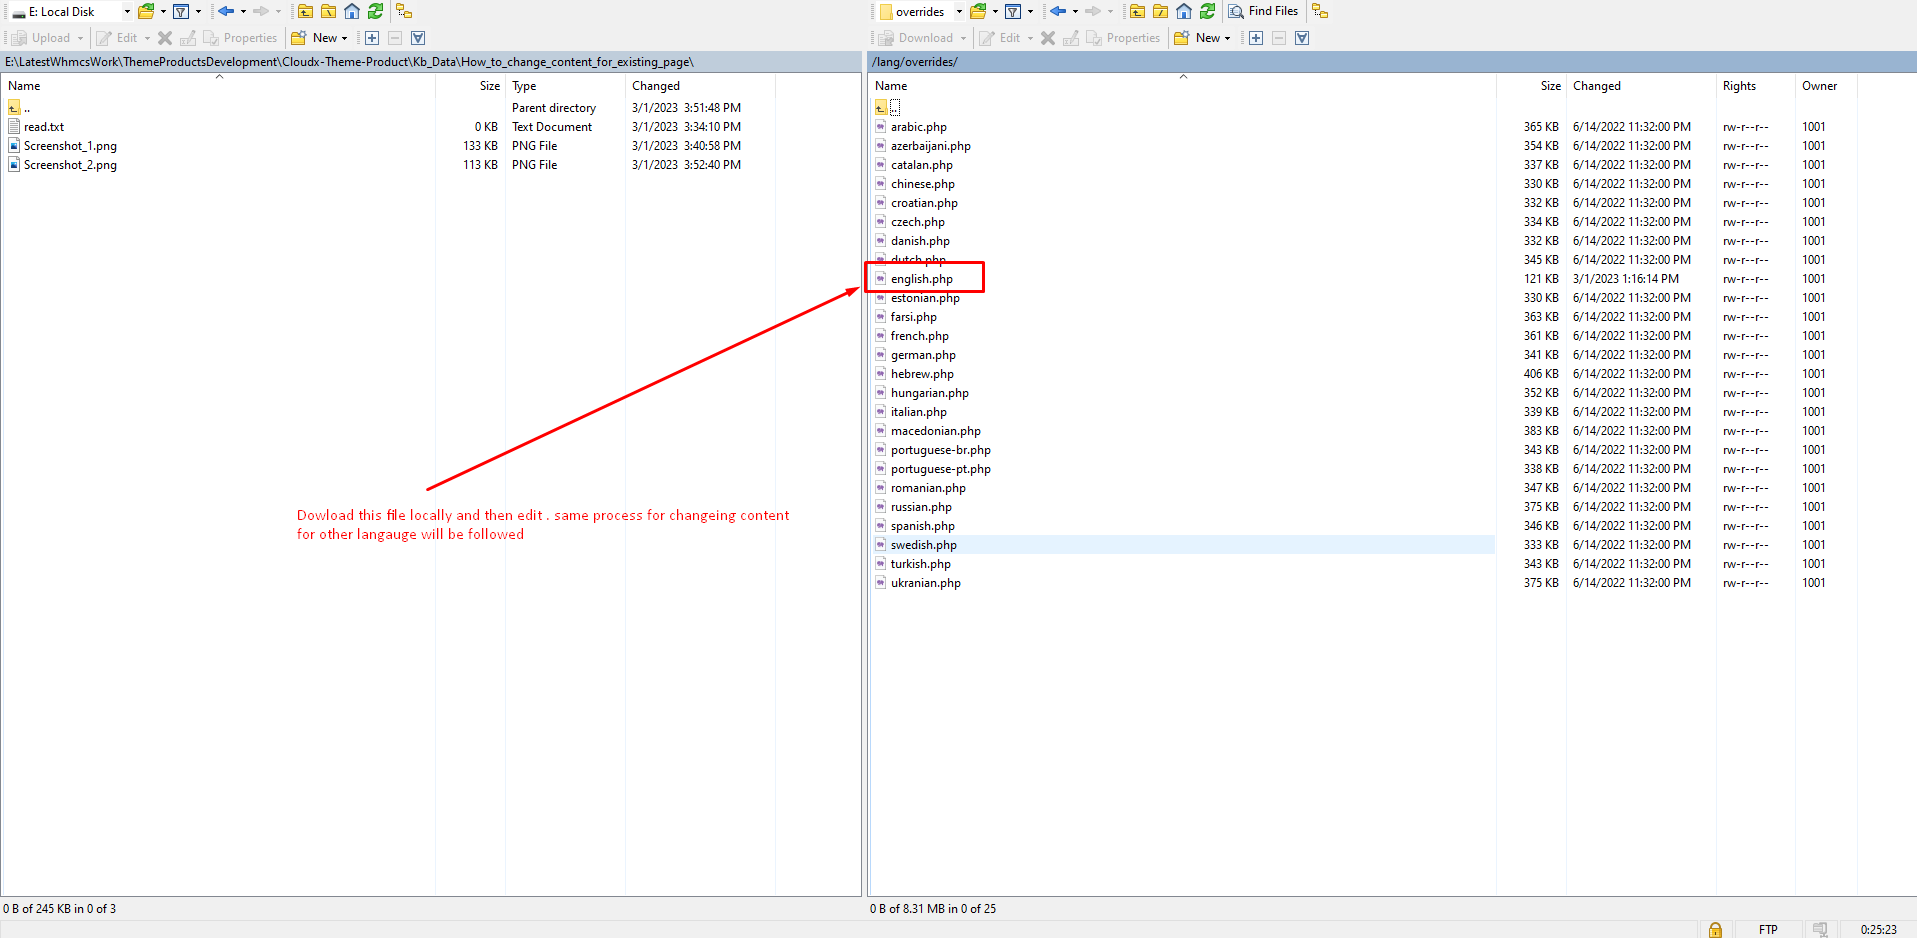This screenshot has height=938, width=1917.
Task: Go to remote home directory
Action: coord(1184,11)
